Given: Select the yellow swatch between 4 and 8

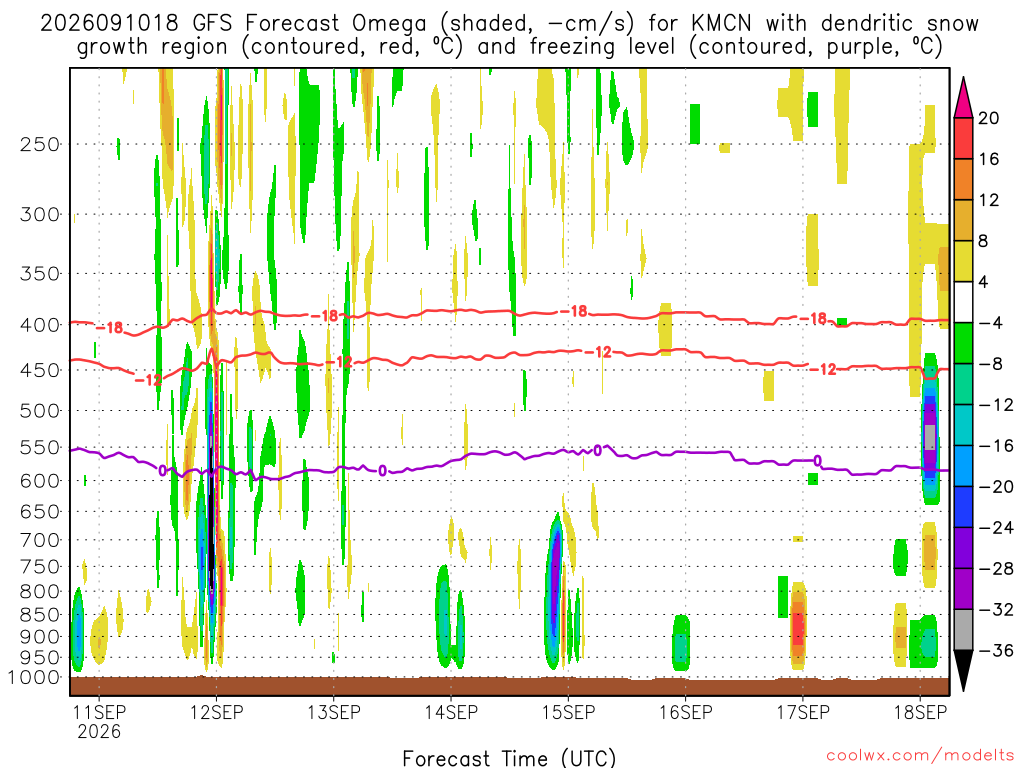Looking at the screenshot, I should (963, 261).
